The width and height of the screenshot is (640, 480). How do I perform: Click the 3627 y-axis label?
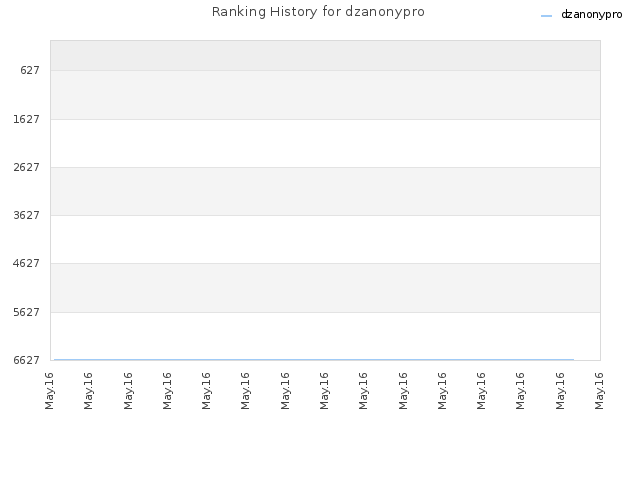coord(27,215)
